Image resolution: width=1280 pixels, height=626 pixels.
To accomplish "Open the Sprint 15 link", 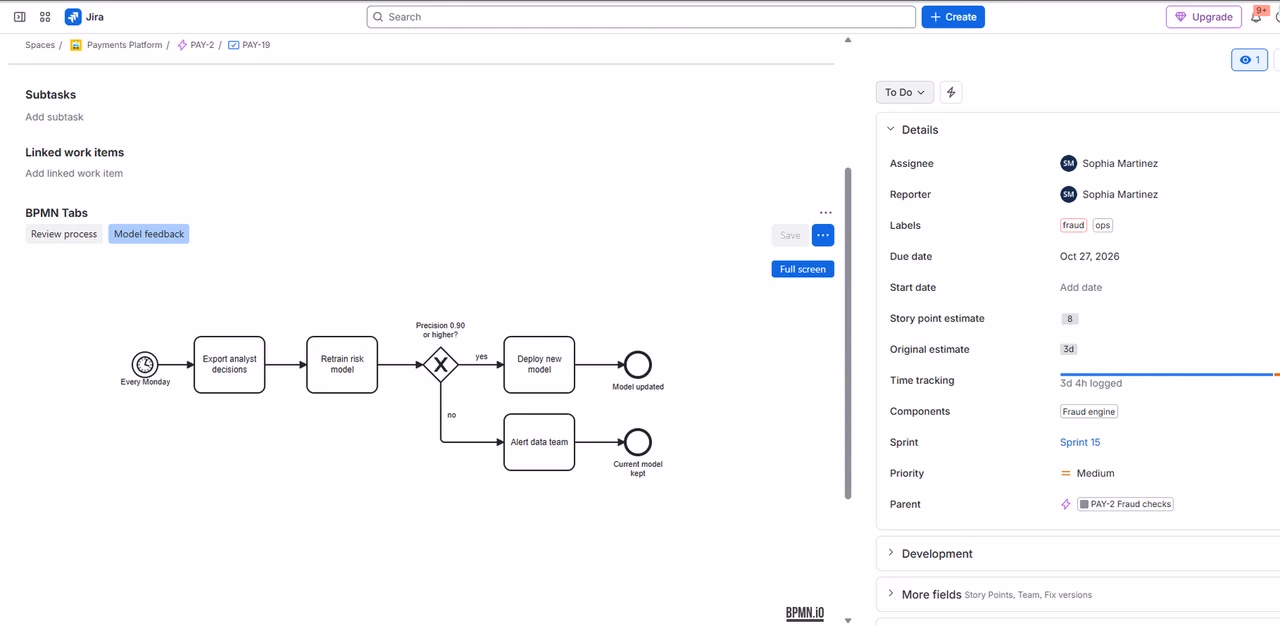I will pos(1080,442).
